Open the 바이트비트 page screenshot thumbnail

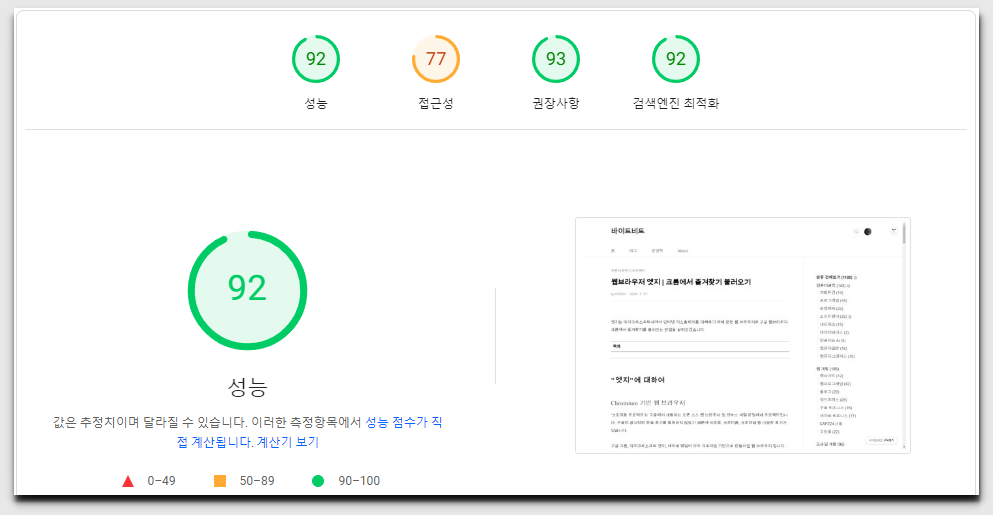point(743,335)
